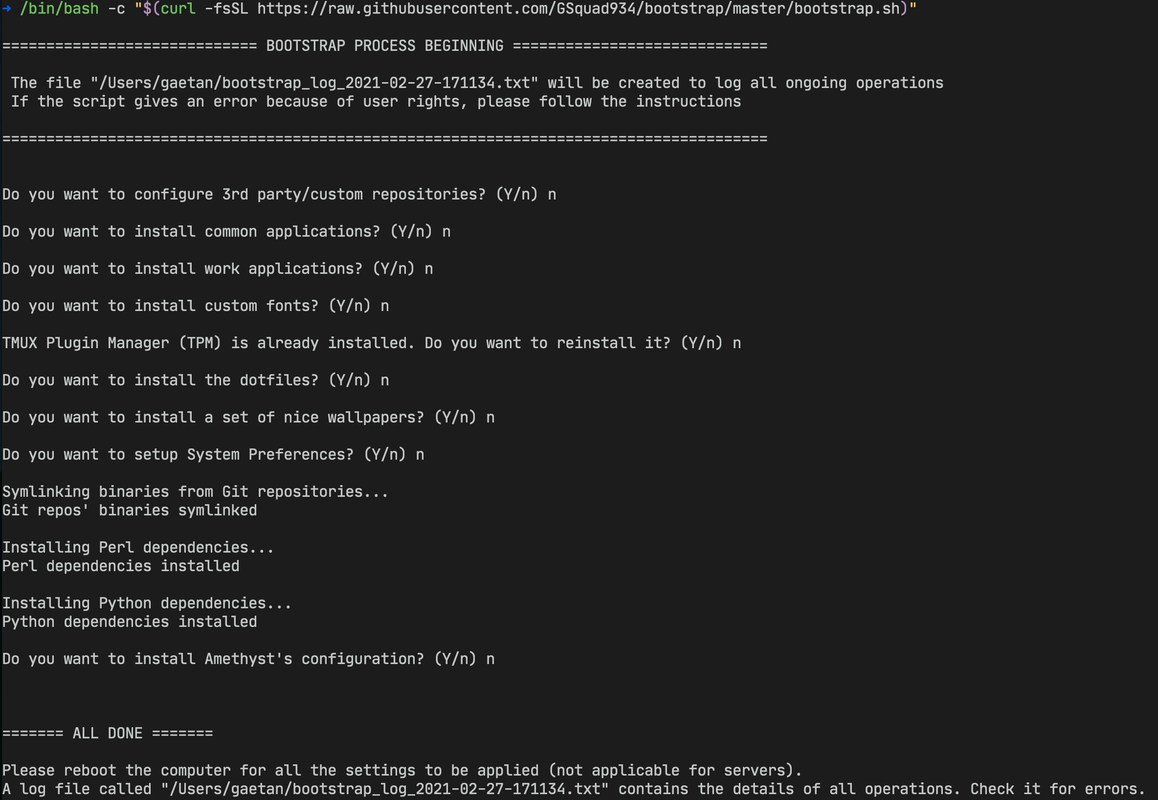Viewport: 1158px width, 800px height.
Task: Click the Python dependencies installed message
Action: coord(129,622)
